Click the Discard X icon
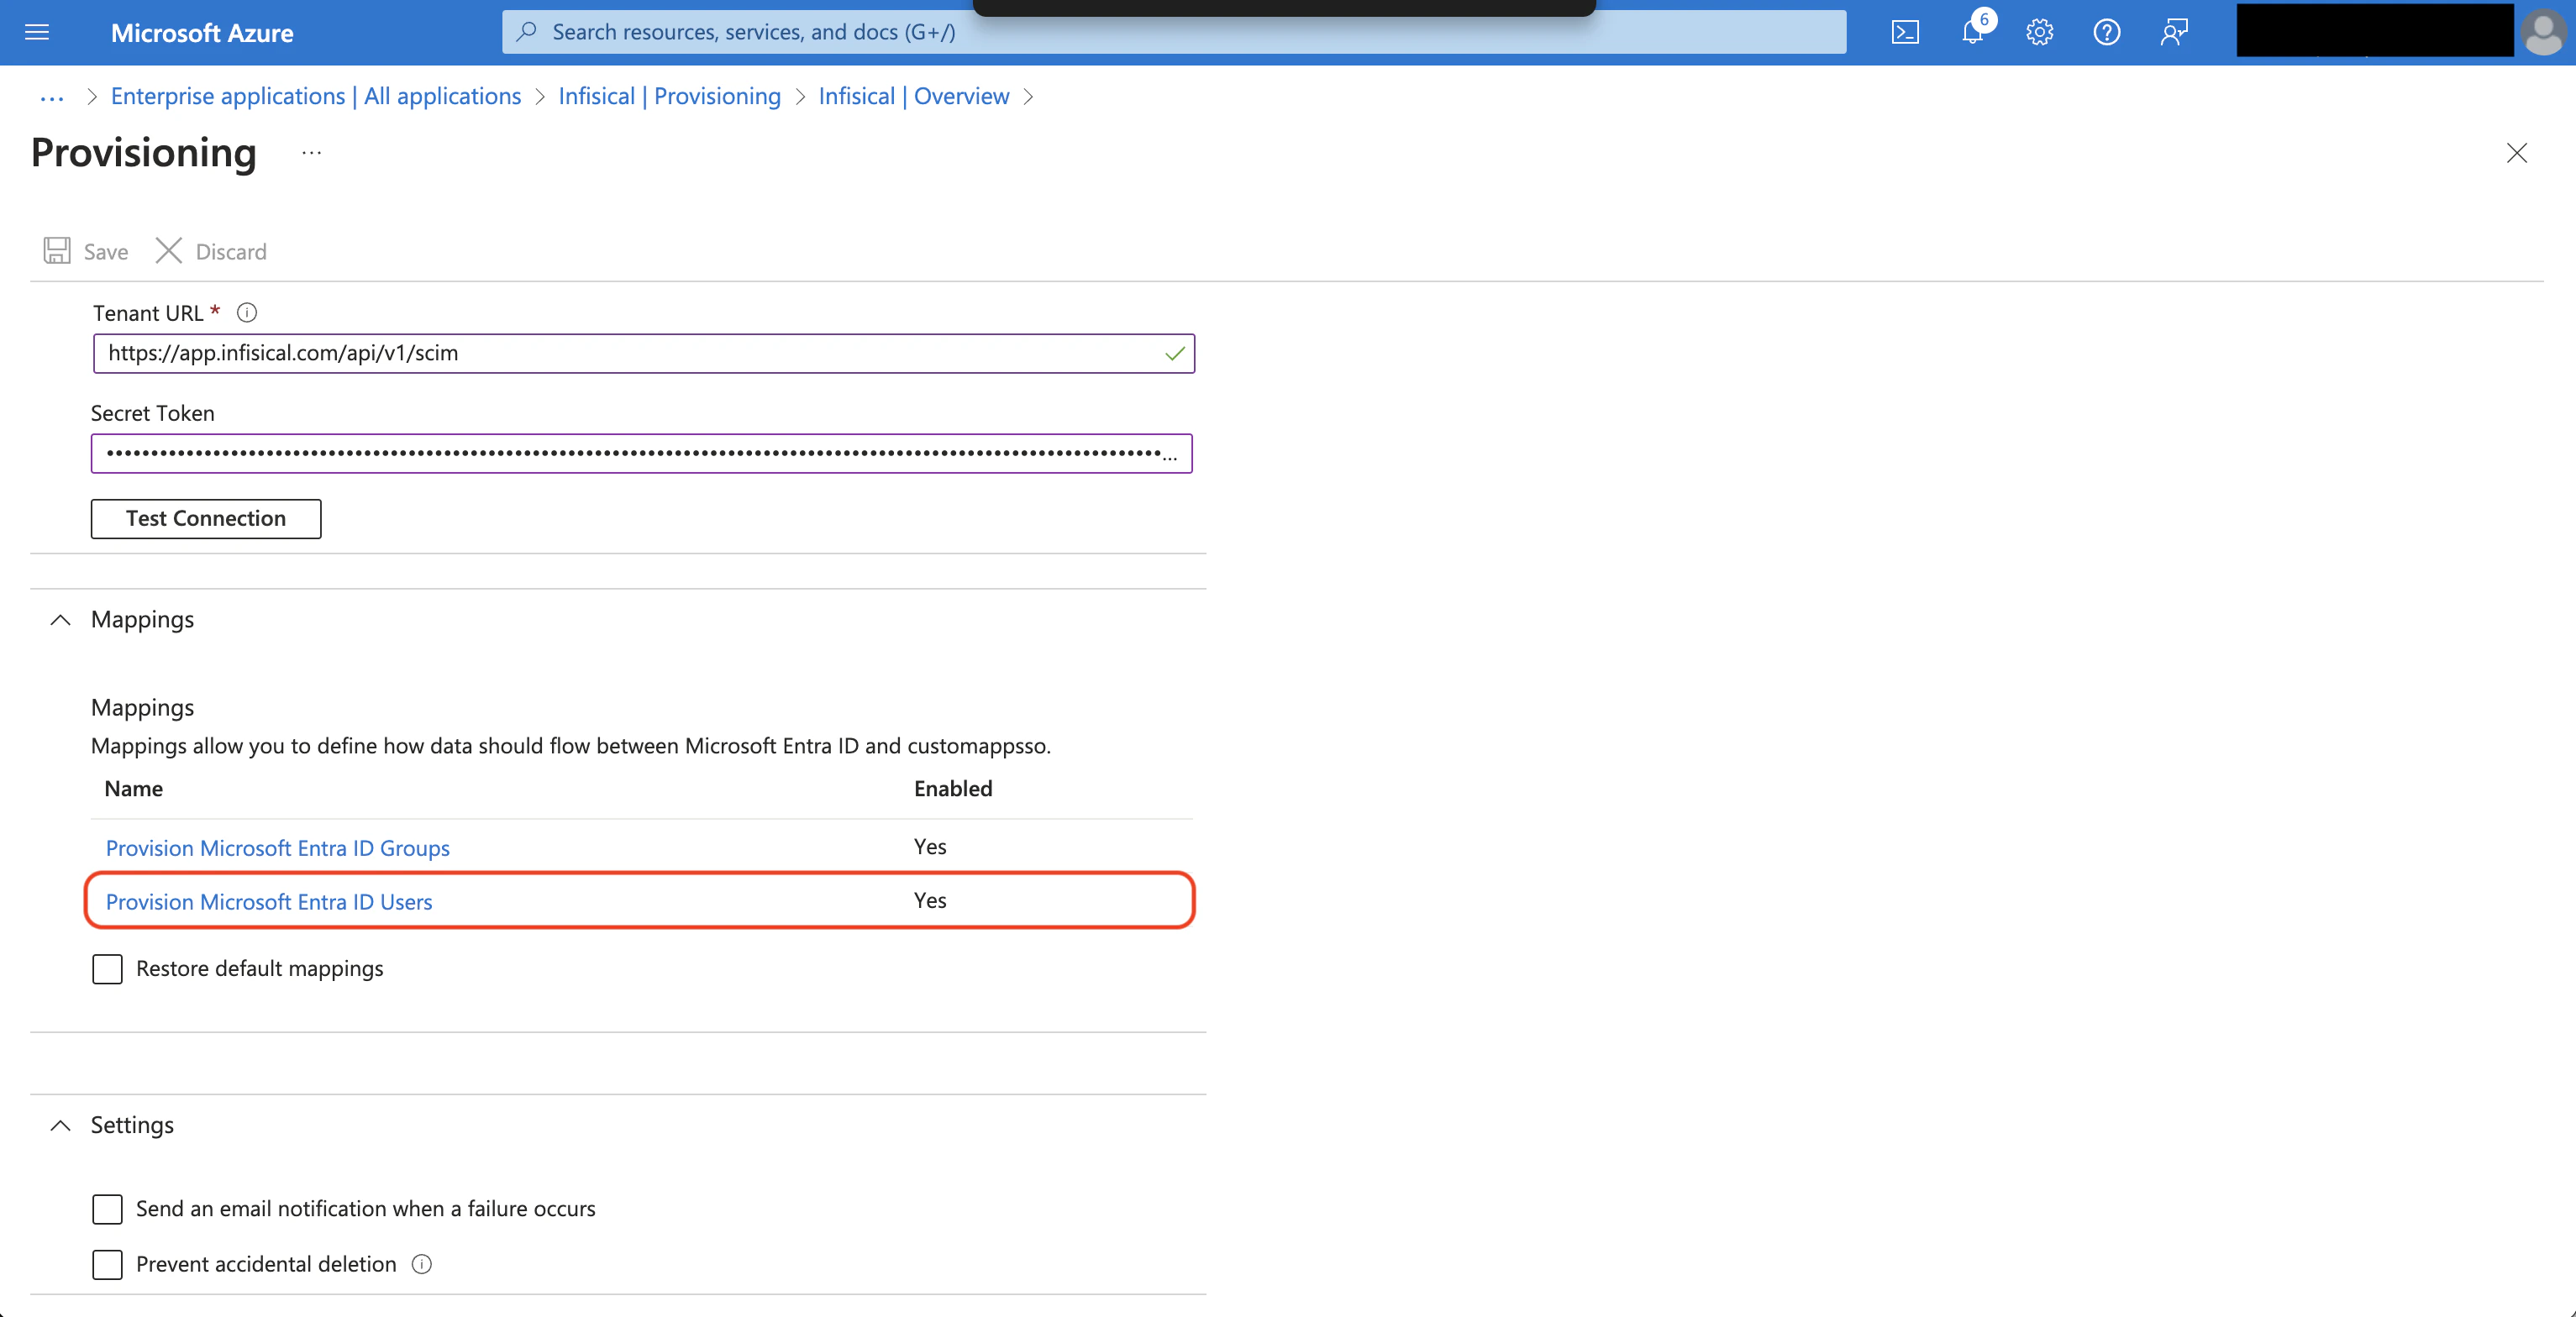The image size is (2576, 1317). 168,250
